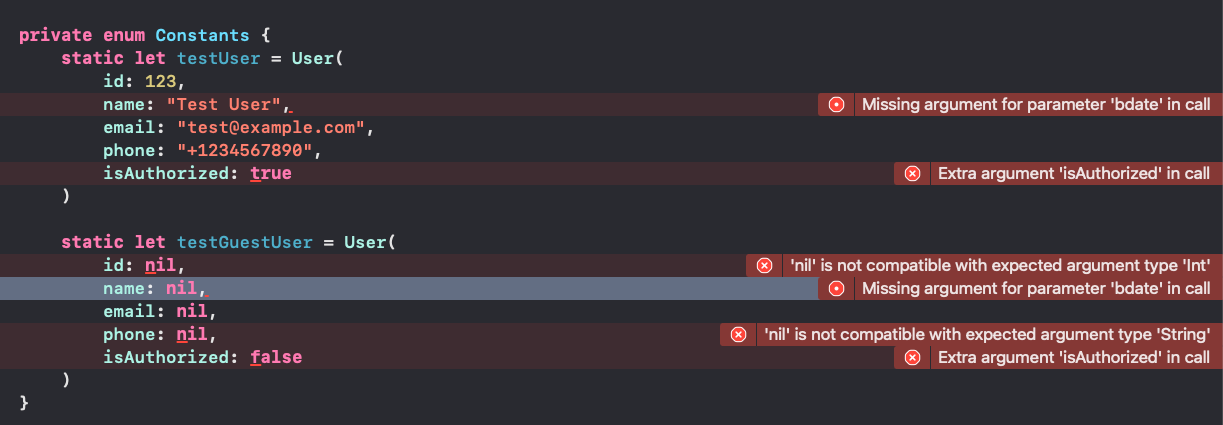Open the missing 'bdate' error message in testUser
The width and height of the screenshot is (1223, 425).
pyautogui.click(x=1036, y=105)
